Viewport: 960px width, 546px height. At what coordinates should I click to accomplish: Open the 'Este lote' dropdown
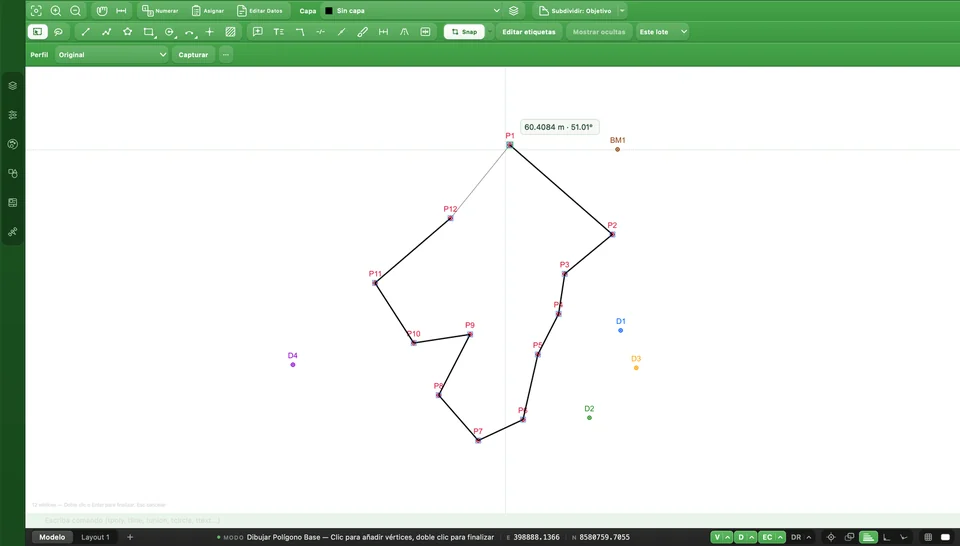[662, 32]
